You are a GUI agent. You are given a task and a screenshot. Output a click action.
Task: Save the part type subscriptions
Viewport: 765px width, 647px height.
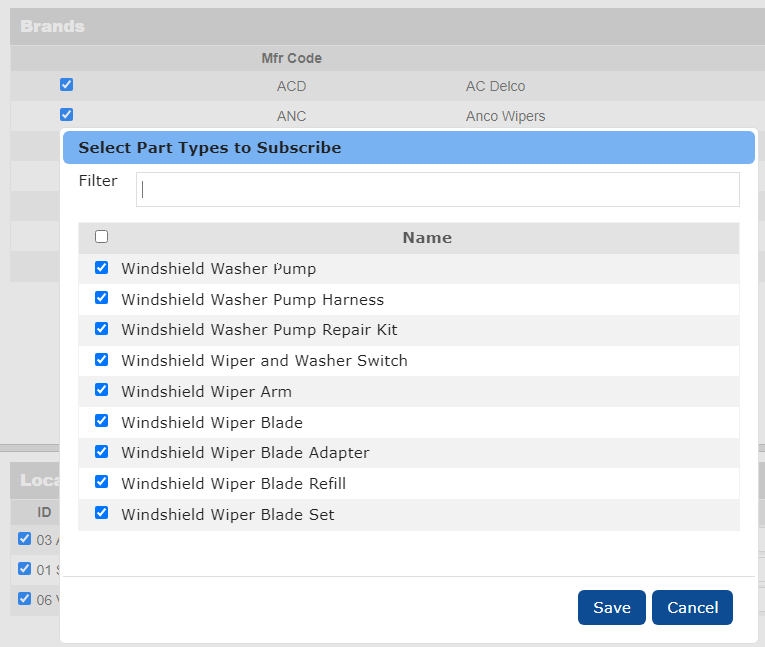coord(611,607)
